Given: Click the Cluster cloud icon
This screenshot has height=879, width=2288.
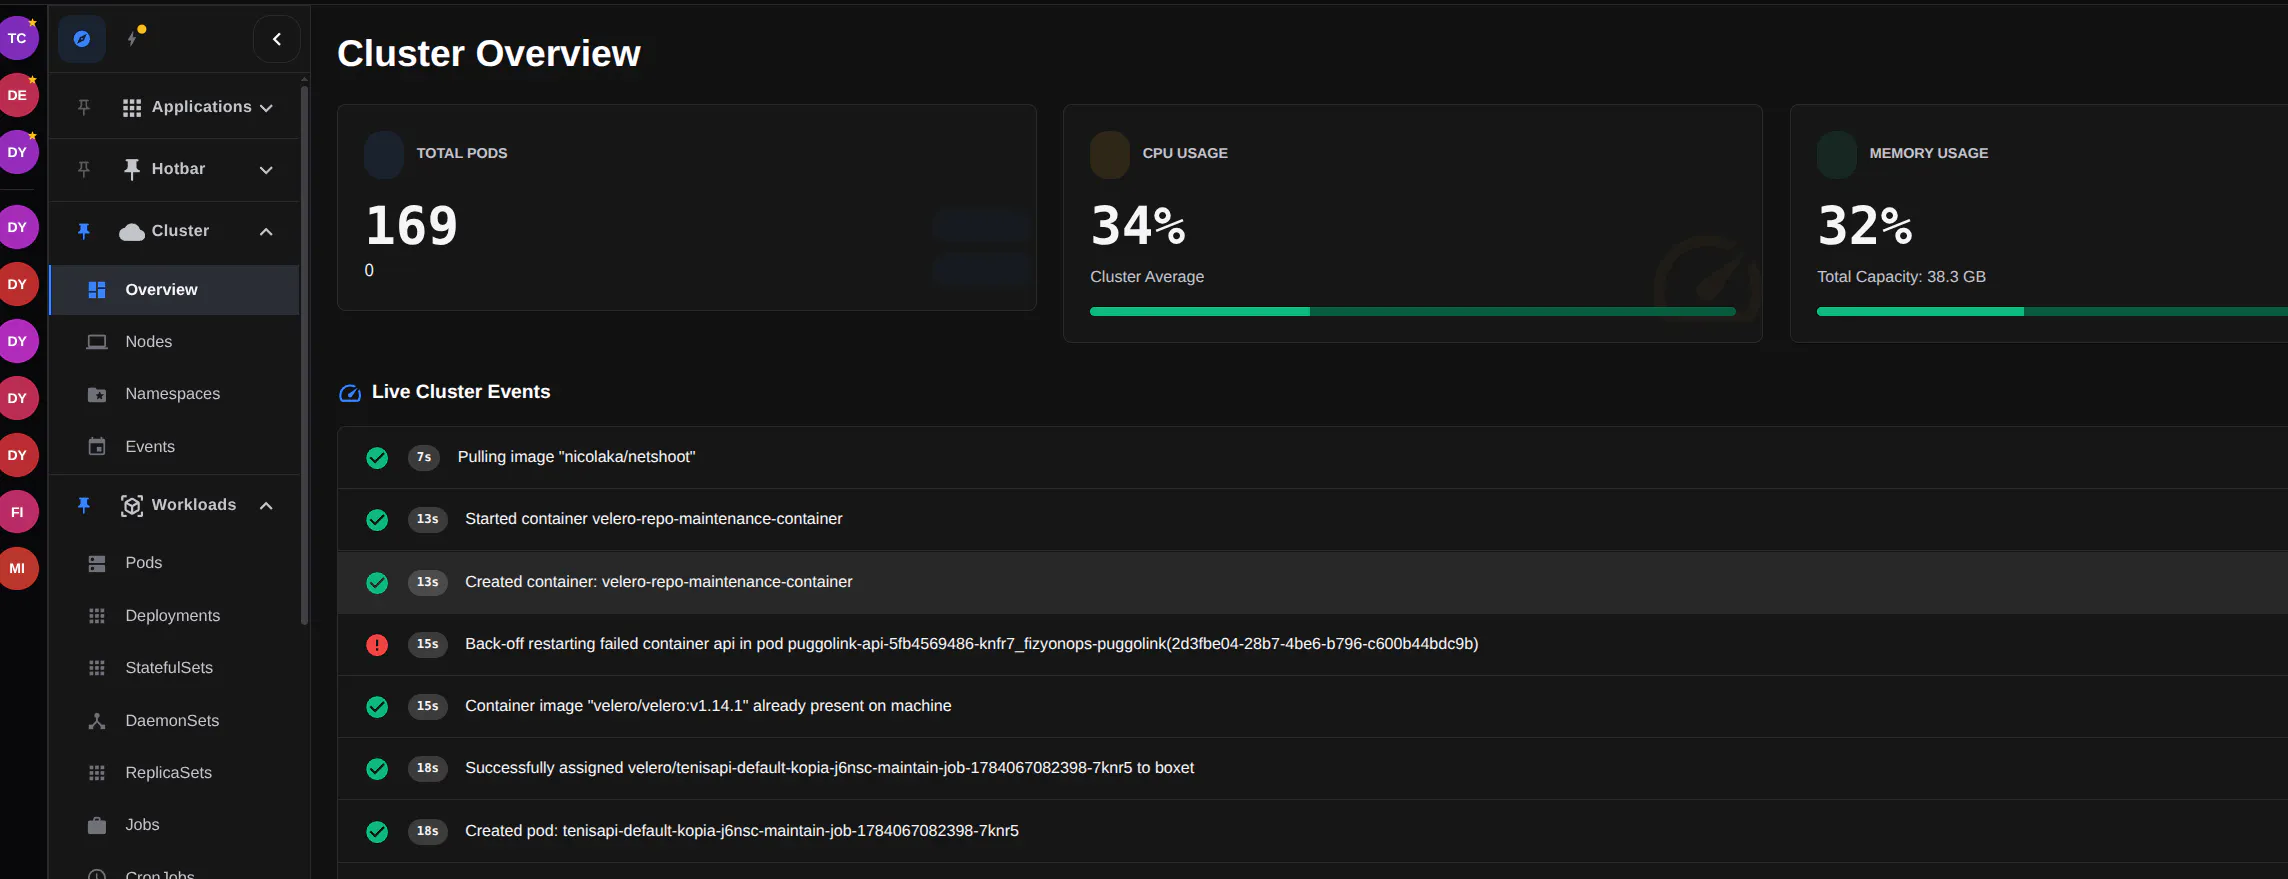Looking at the screenshot, I should tap(132, 232).
